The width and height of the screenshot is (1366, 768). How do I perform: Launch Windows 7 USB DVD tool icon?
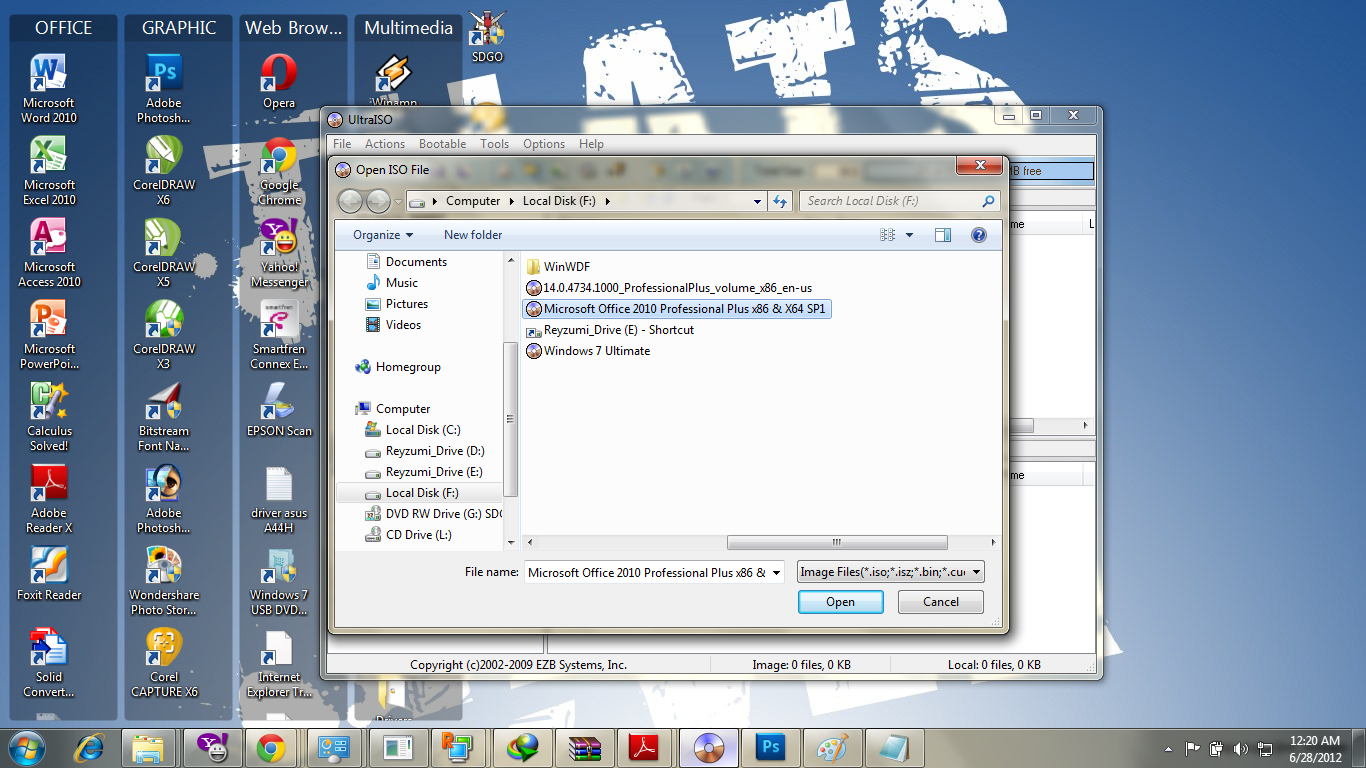click(x=279, y=580)
